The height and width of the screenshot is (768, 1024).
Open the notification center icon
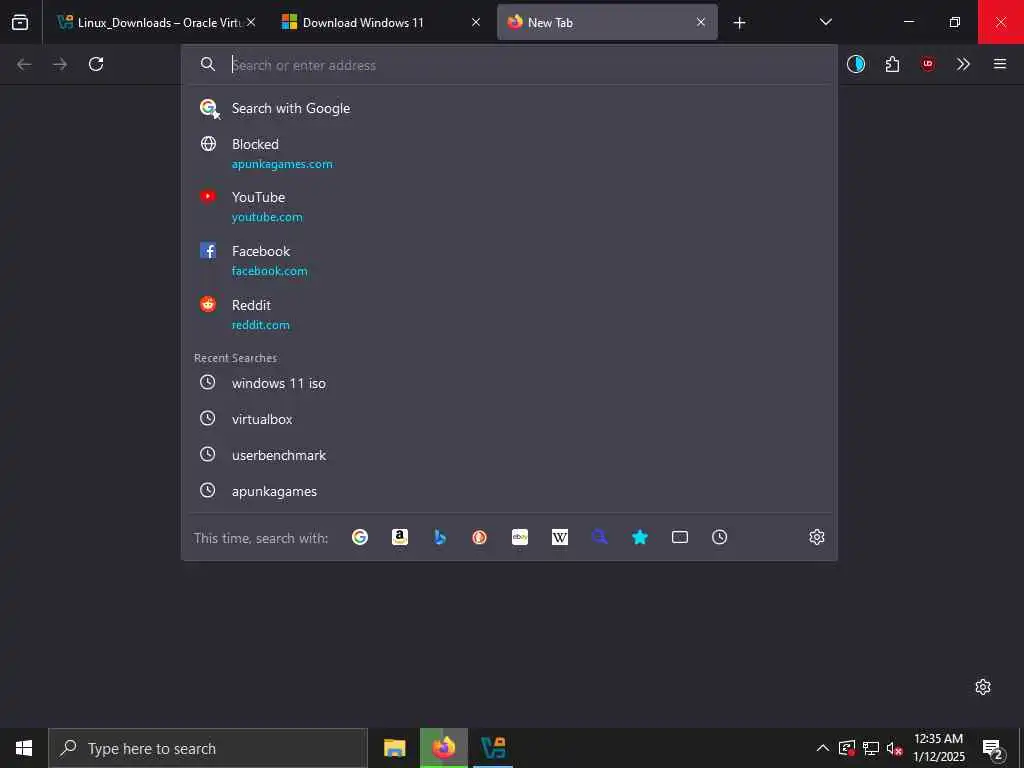coord(993,749)
